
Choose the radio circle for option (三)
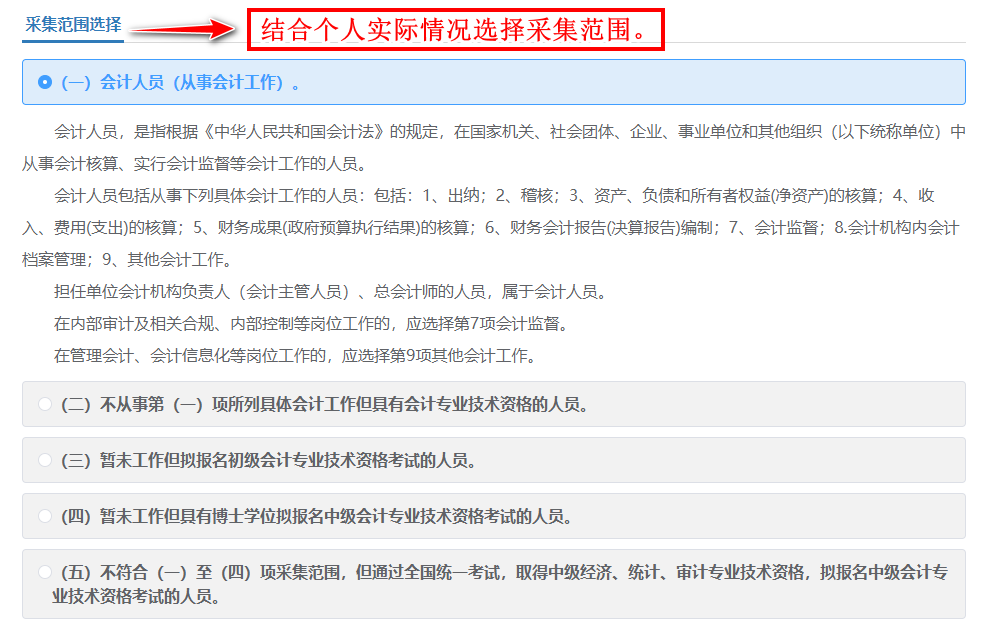(x=44, y=460)
